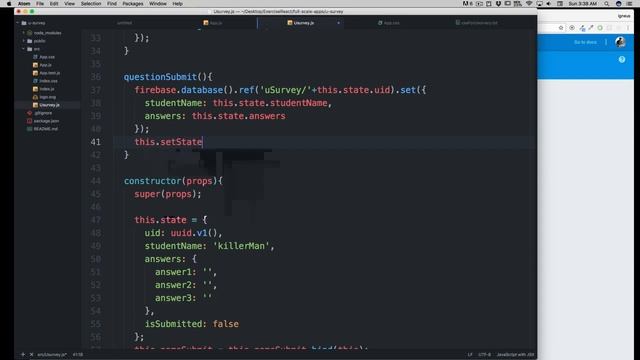Click Go to docs in browser window

tap(585, 42)
